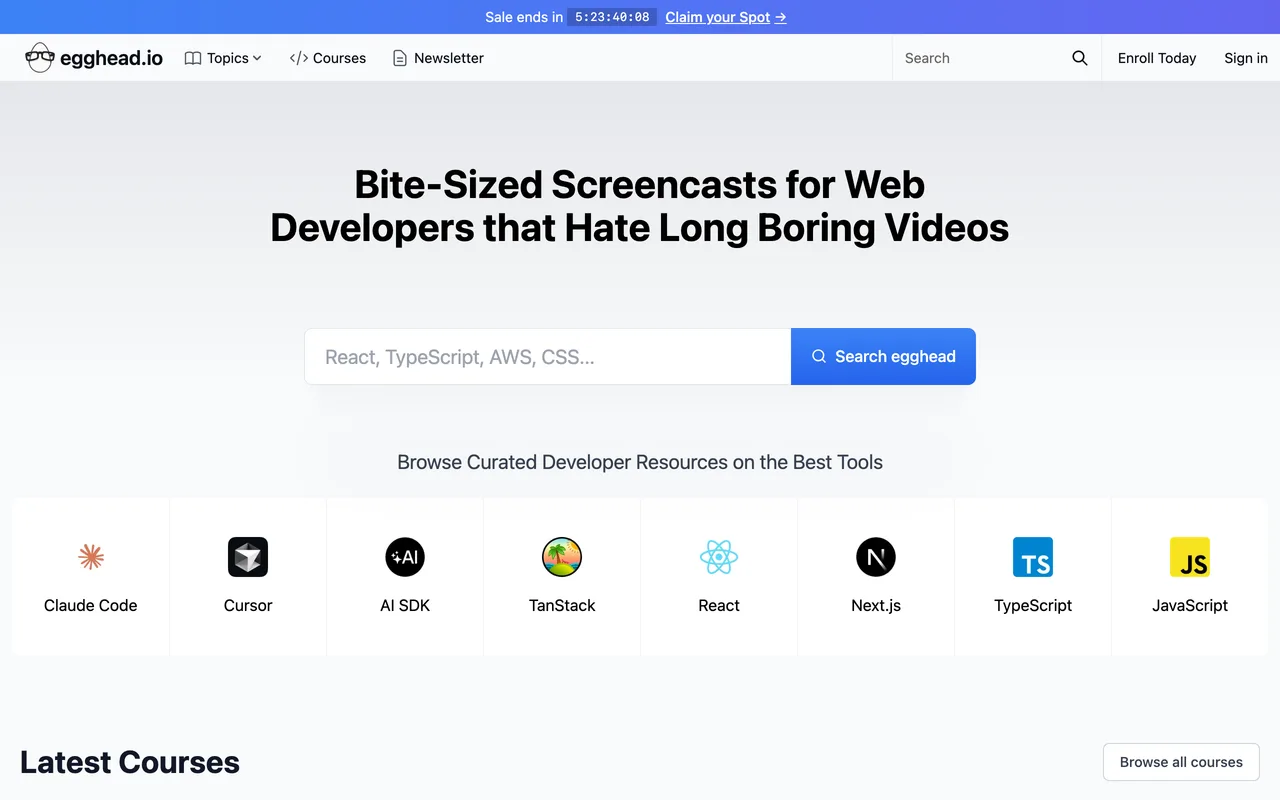Click the code brackets icon beside Courses
Image resolution: width=1280 pixels, height=800 pixels.
[x=298, y=58]
